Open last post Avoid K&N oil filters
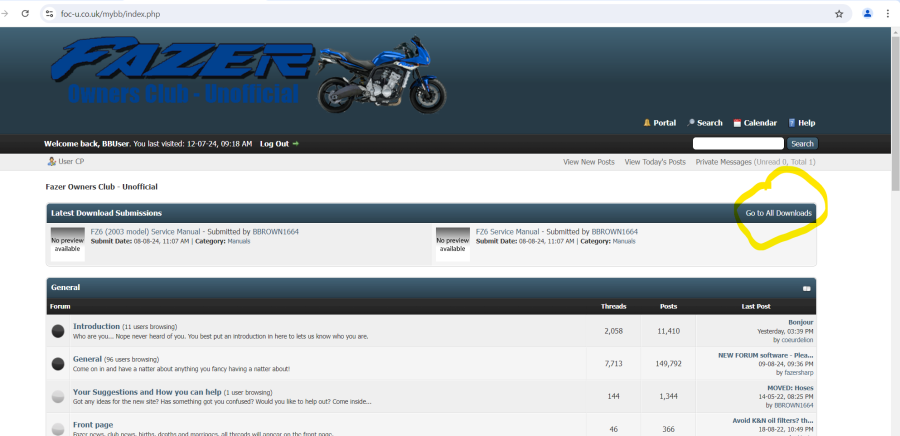 [773, 421]
